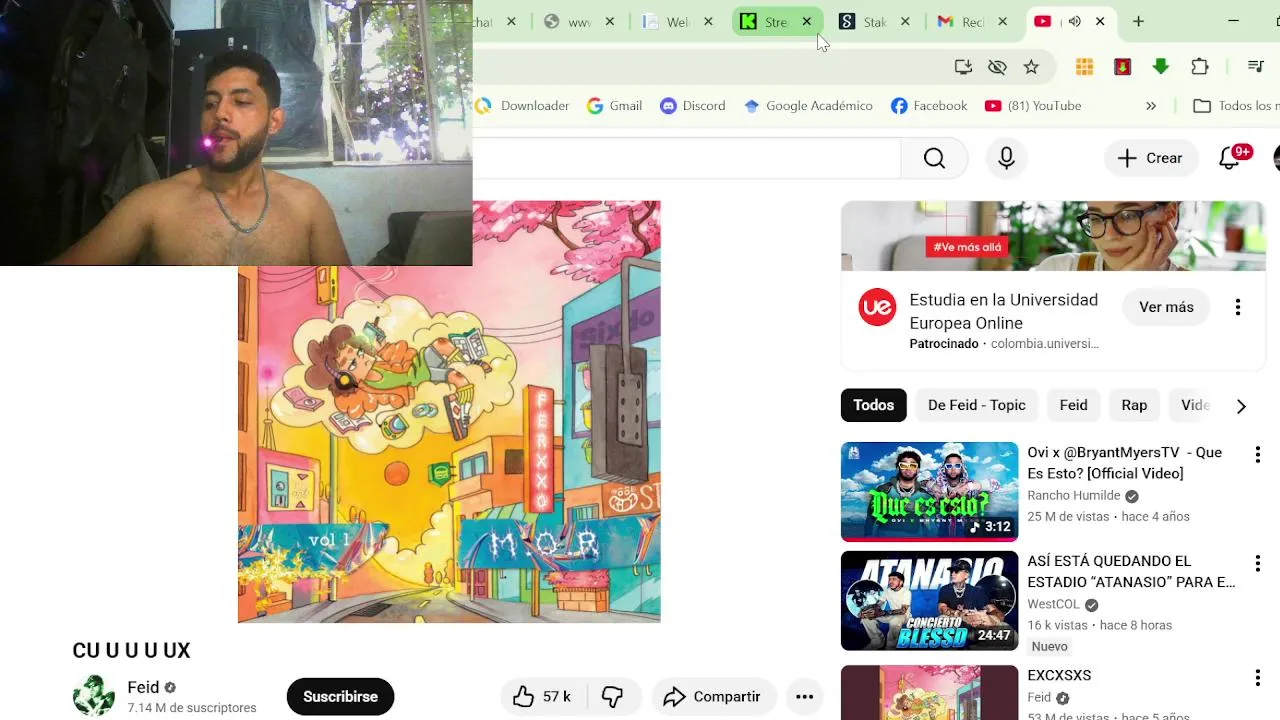Mute the YouTube tab via speaker icon
The width and height of the screenshot is (1280, 720).
point(1074,21)
